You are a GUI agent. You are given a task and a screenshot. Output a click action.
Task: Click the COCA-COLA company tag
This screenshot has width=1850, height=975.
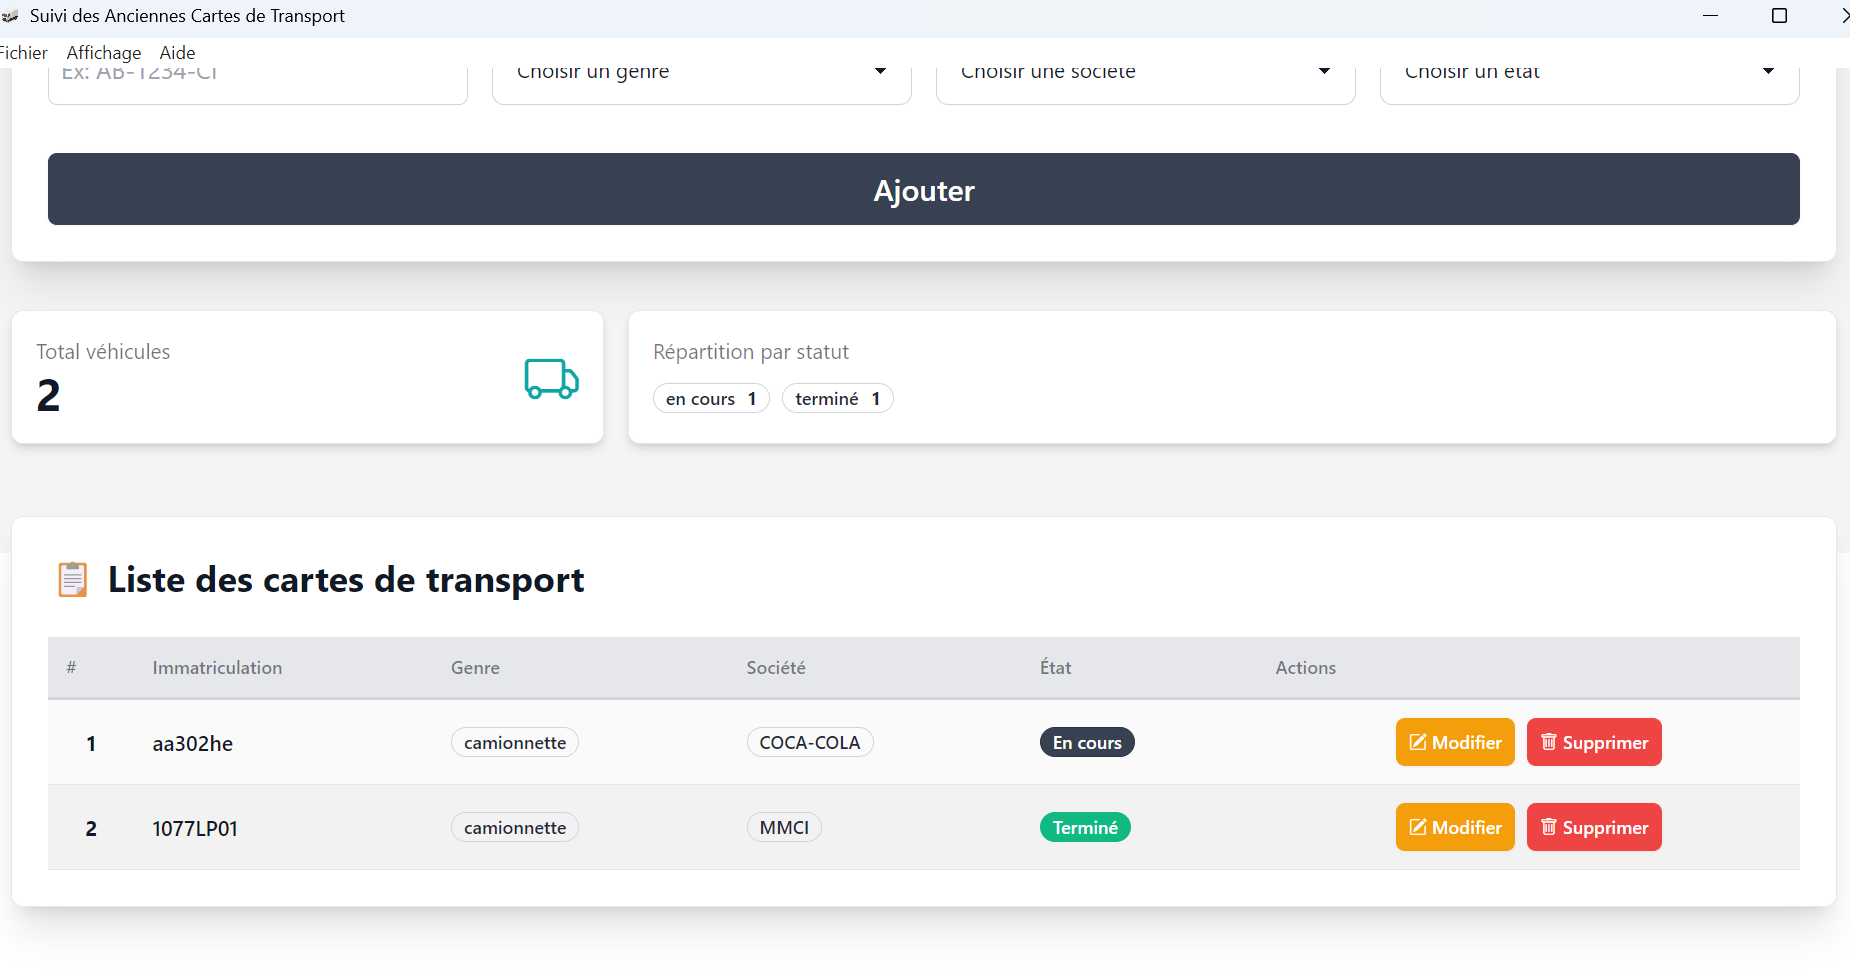809,742
